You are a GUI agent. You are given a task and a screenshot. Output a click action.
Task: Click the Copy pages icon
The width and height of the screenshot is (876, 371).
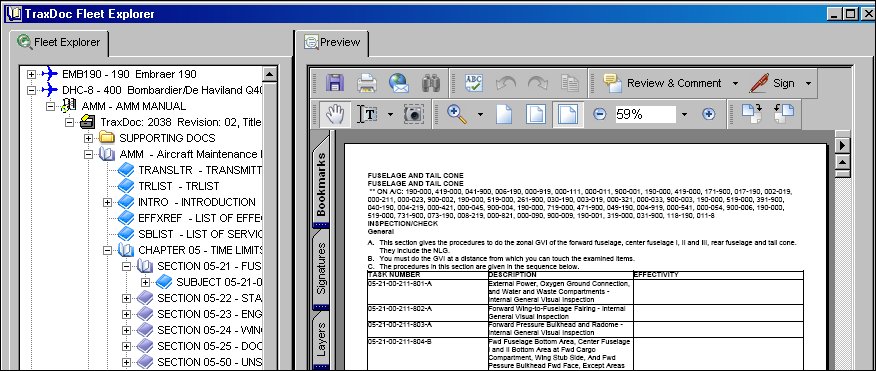click(570, 83)
